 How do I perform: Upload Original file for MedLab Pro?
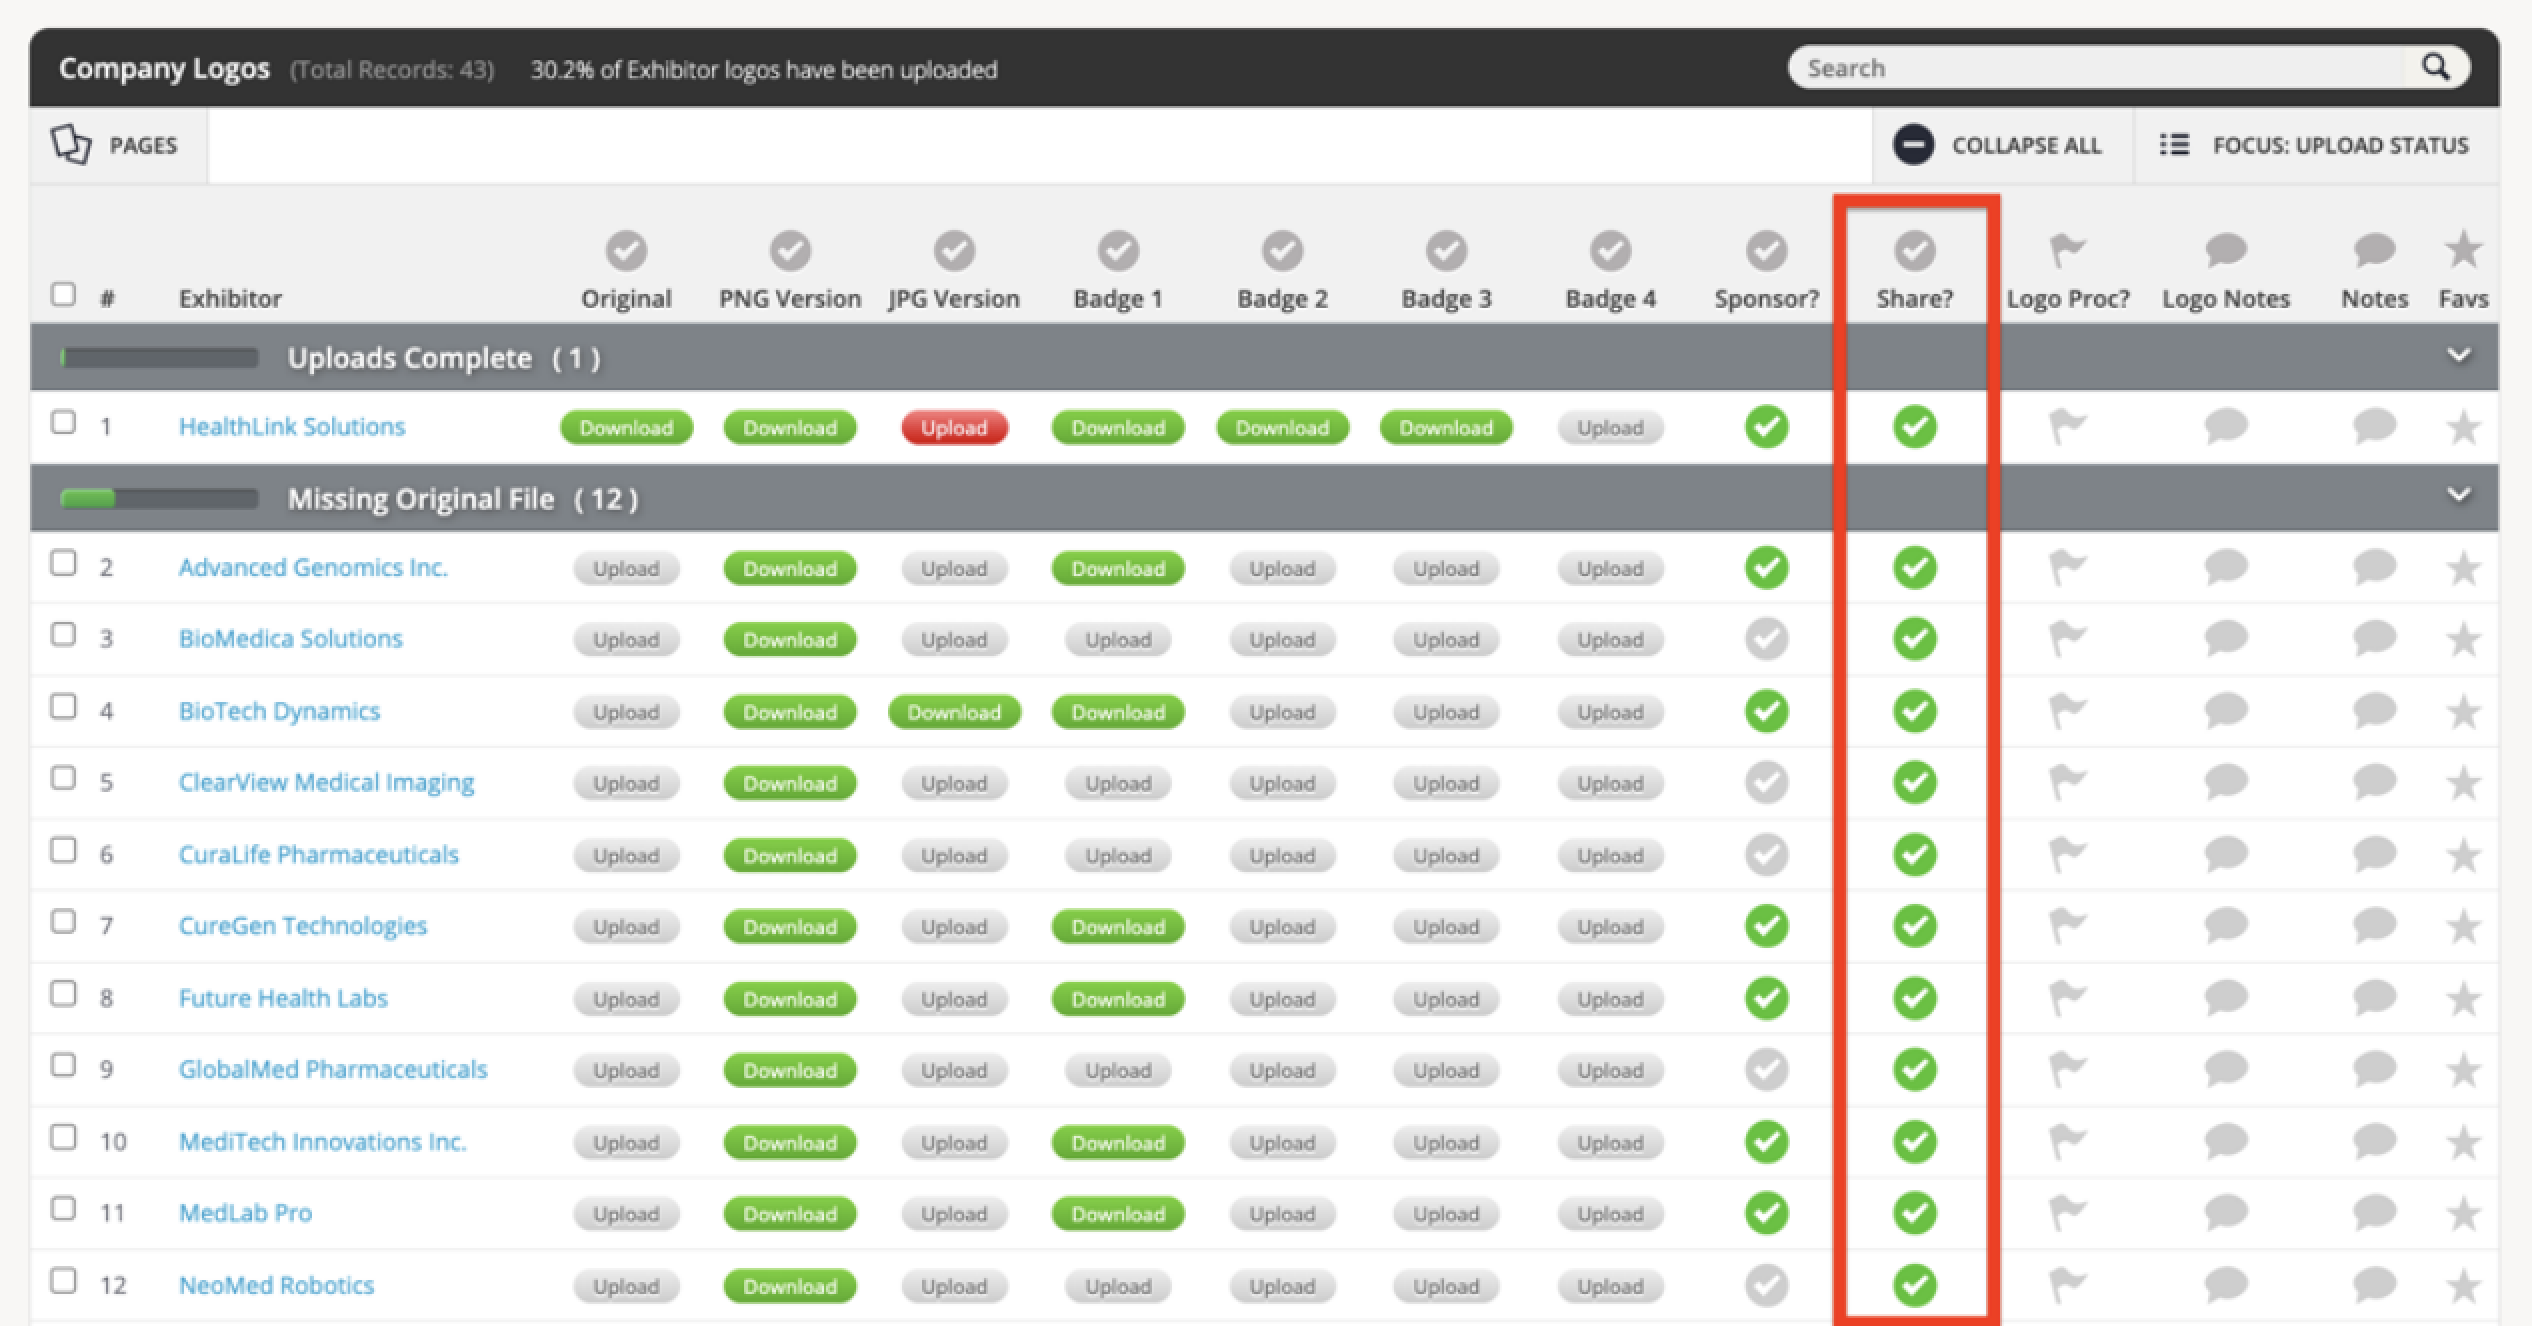click(x=626, y=1213)
